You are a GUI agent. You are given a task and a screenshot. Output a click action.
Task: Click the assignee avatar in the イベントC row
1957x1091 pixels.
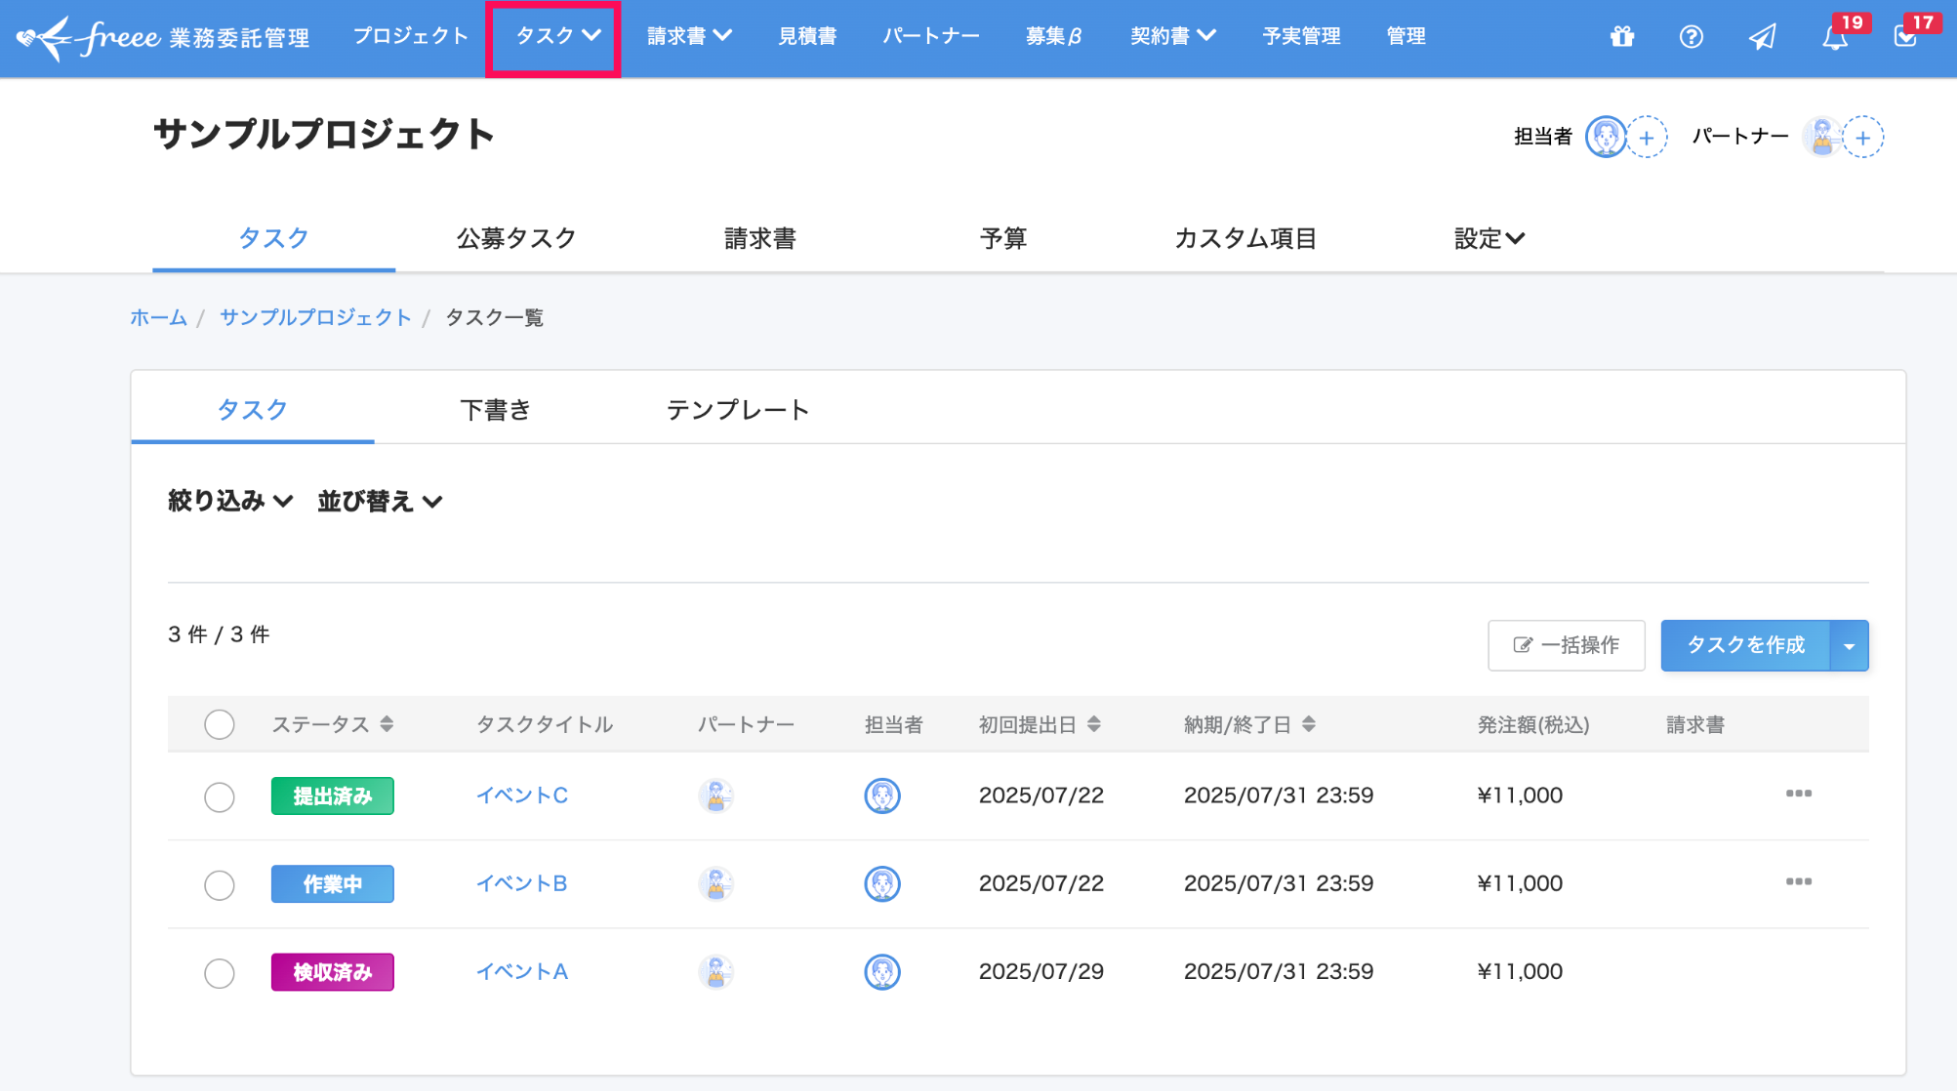pyautogui.click(x=882, y=796)
